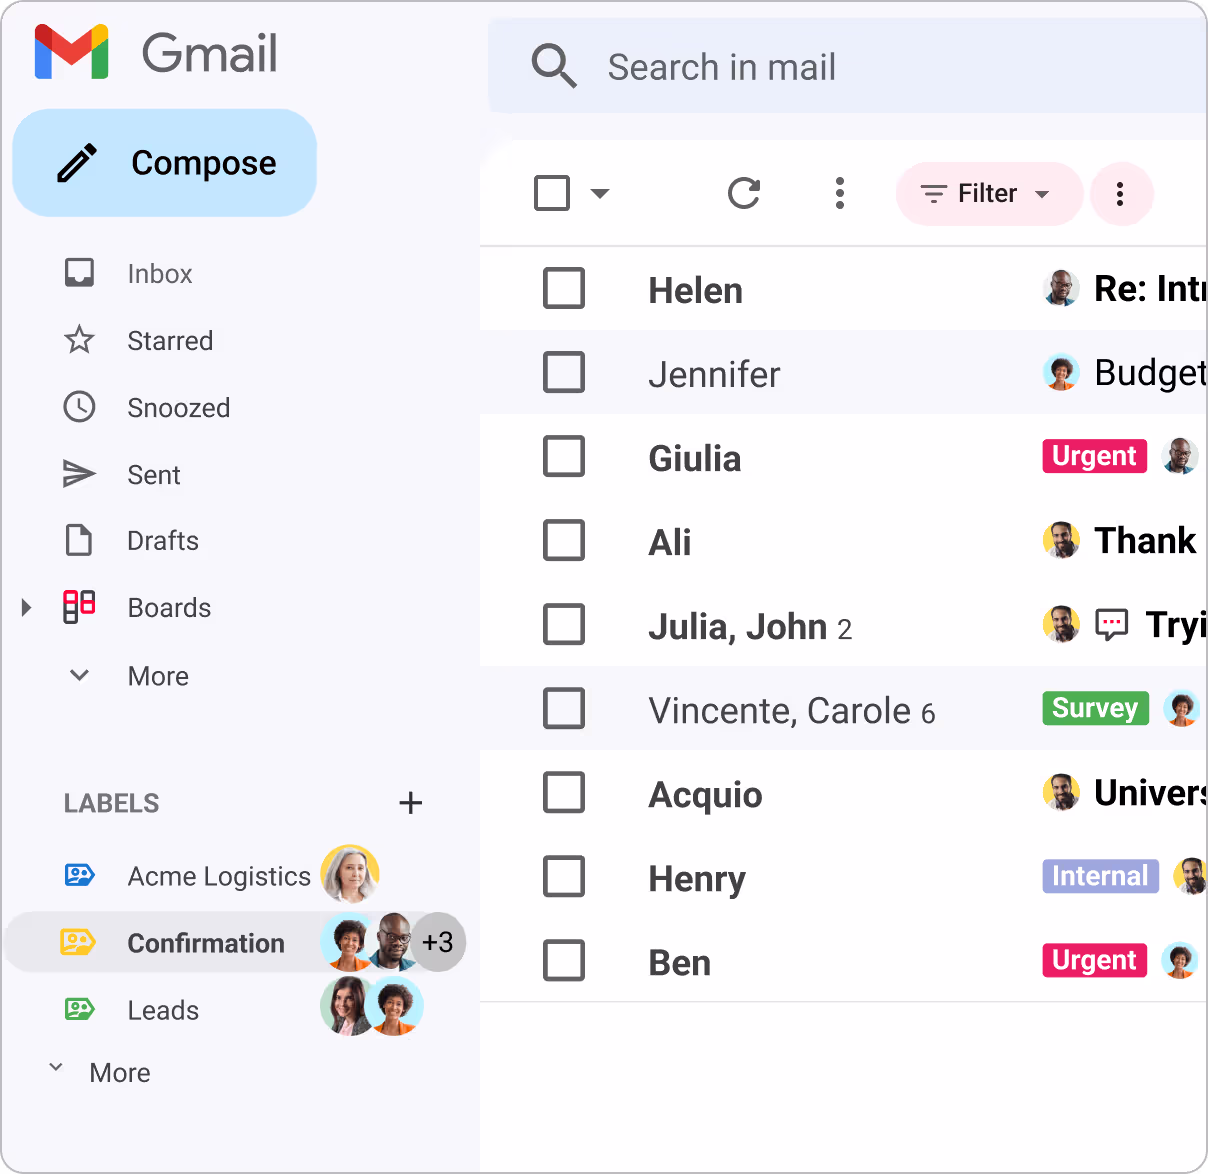Add a new label with plus icon

pos(410,803)
